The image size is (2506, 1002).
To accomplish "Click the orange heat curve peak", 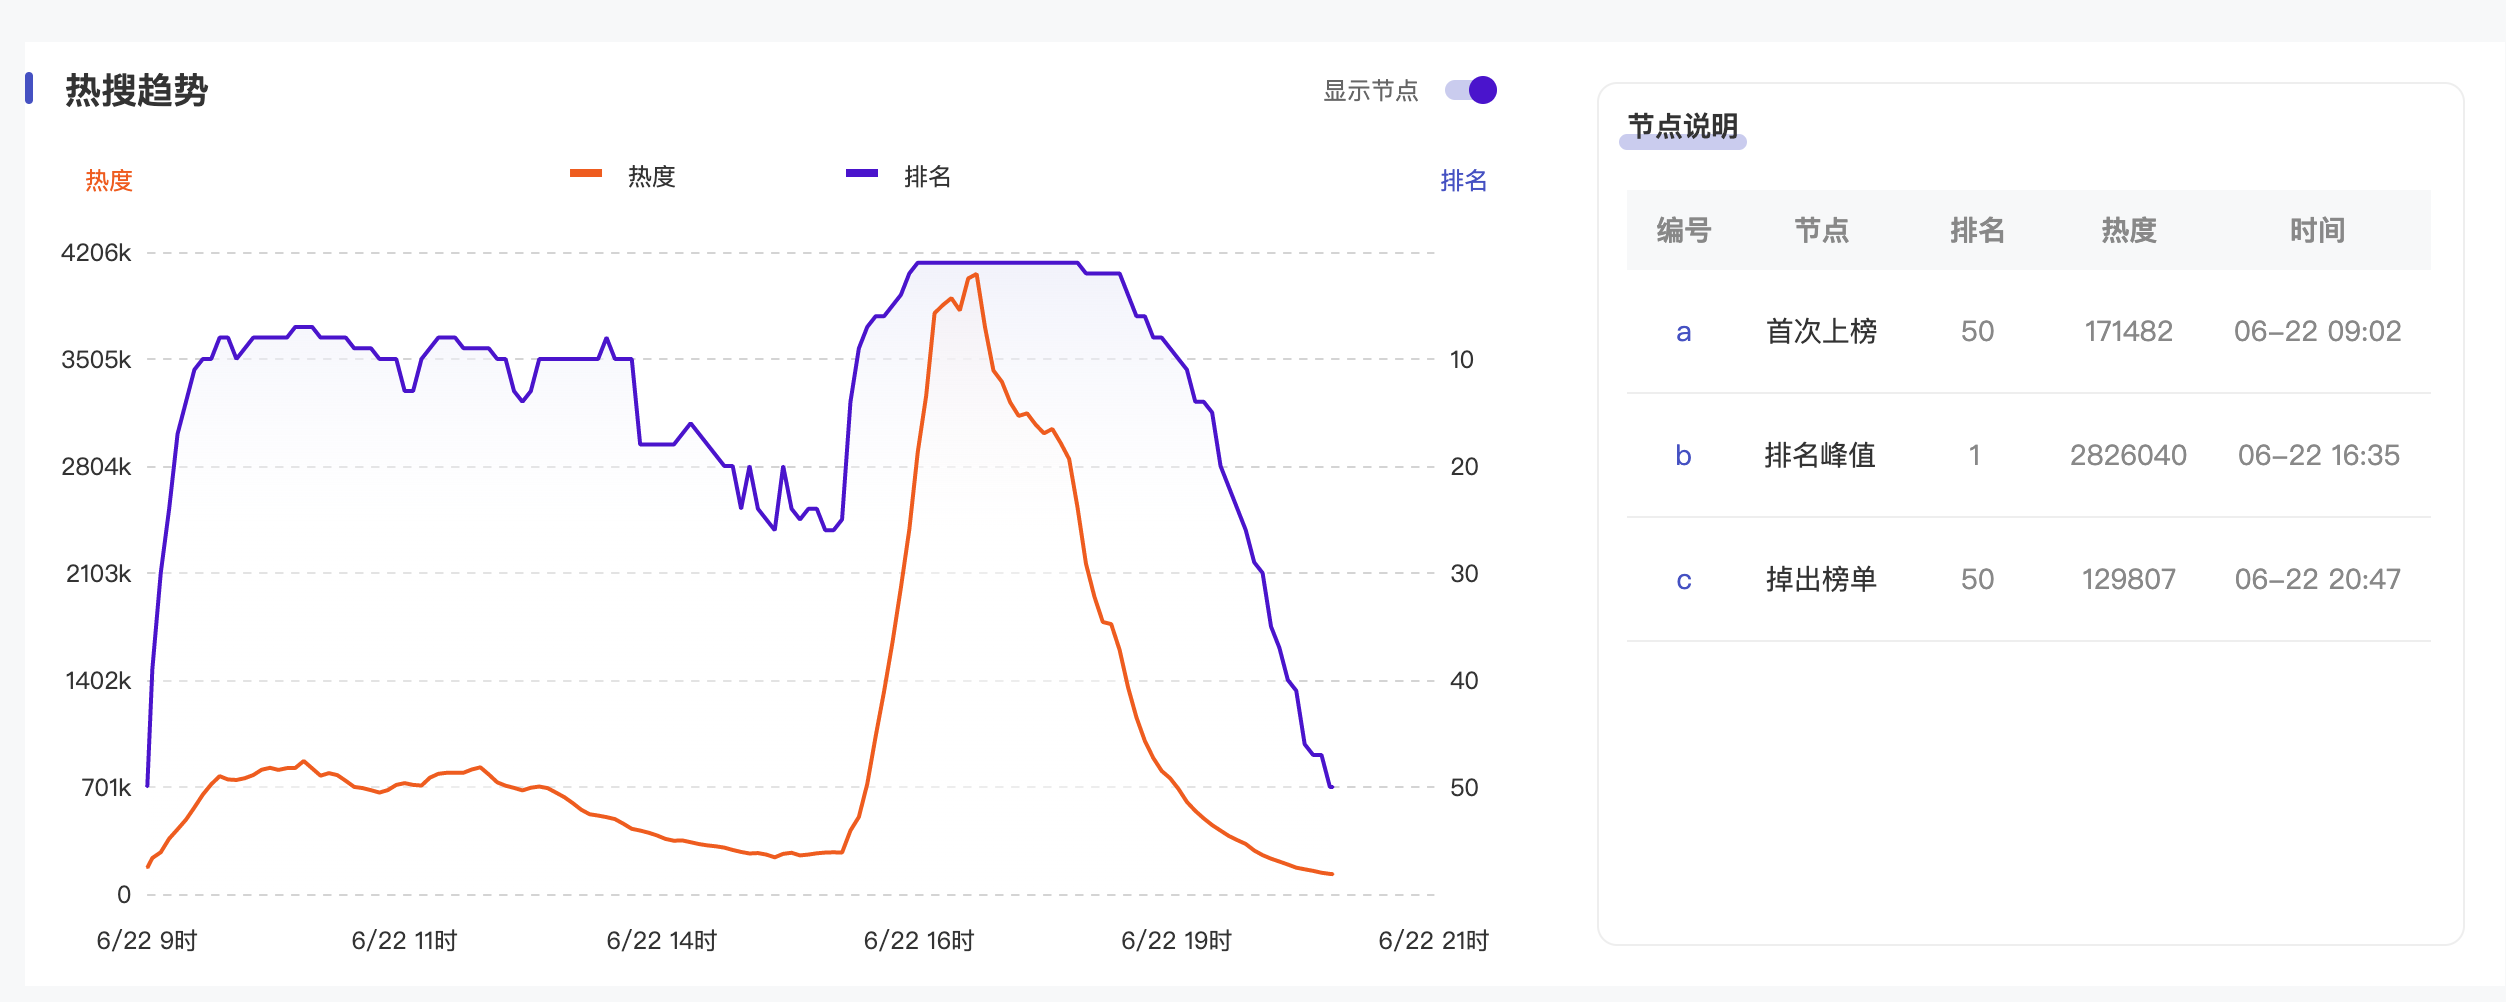I will (975, 275).
